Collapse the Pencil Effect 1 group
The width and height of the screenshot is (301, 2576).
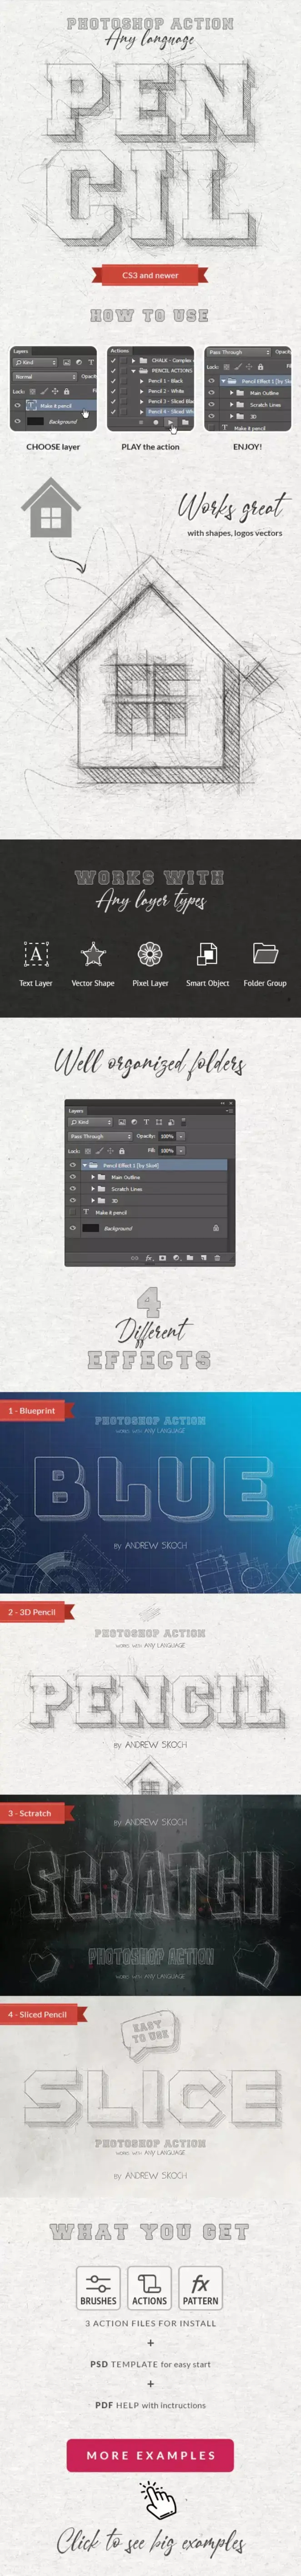pyautogui.click(x=85, y=1165)
